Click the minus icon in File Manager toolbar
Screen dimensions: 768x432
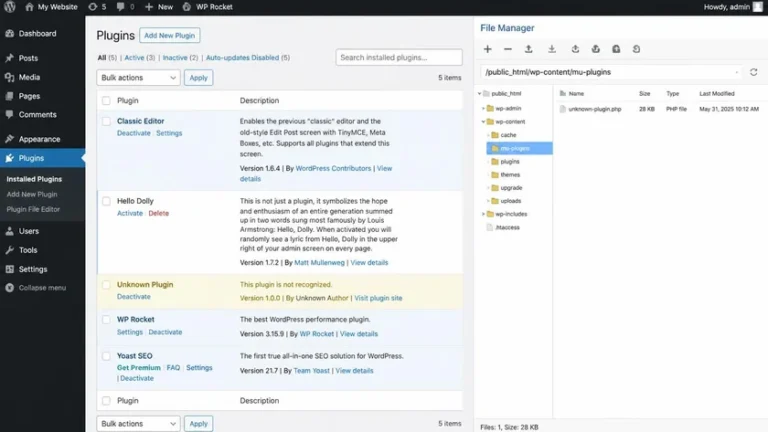point(508,49)
